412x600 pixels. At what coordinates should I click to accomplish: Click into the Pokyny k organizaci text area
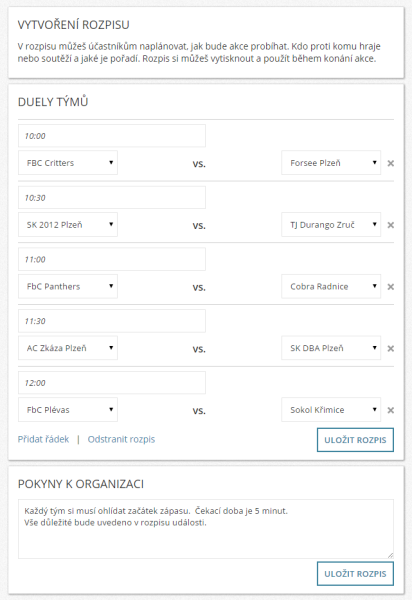click(x=206, y=529)
